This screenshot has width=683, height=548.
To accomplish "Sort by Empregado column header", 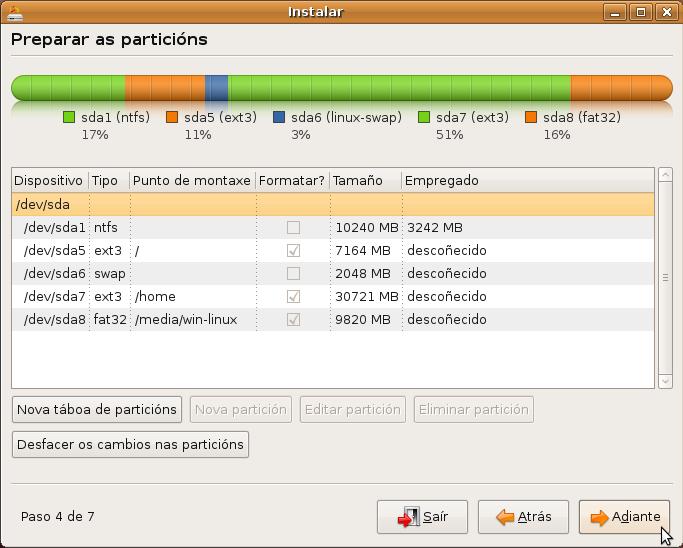I will pyautogui.click(x=527, y=180).
